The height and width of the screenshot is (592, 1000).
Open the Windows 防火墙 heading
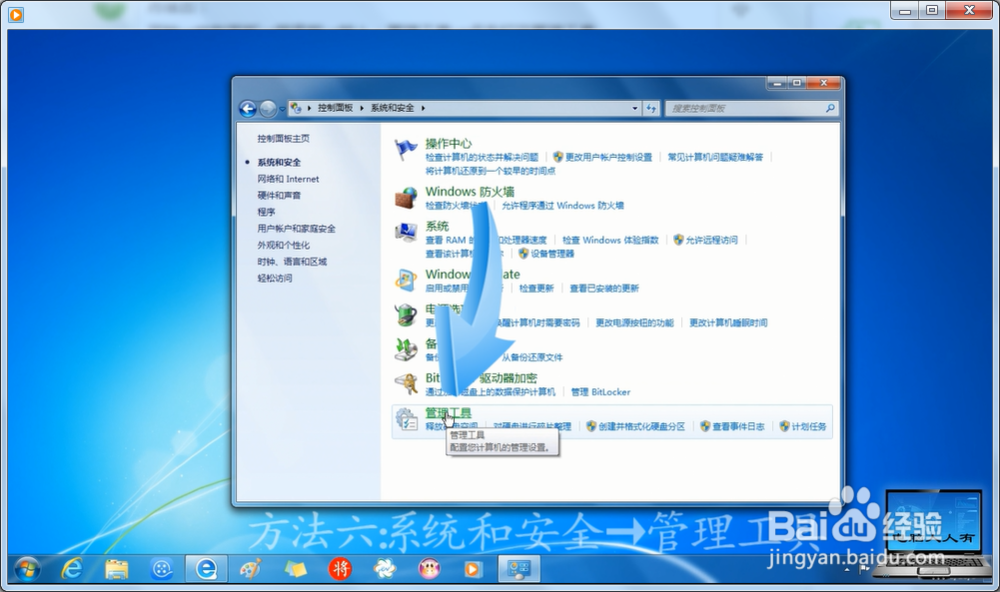(x=469, y=191)
